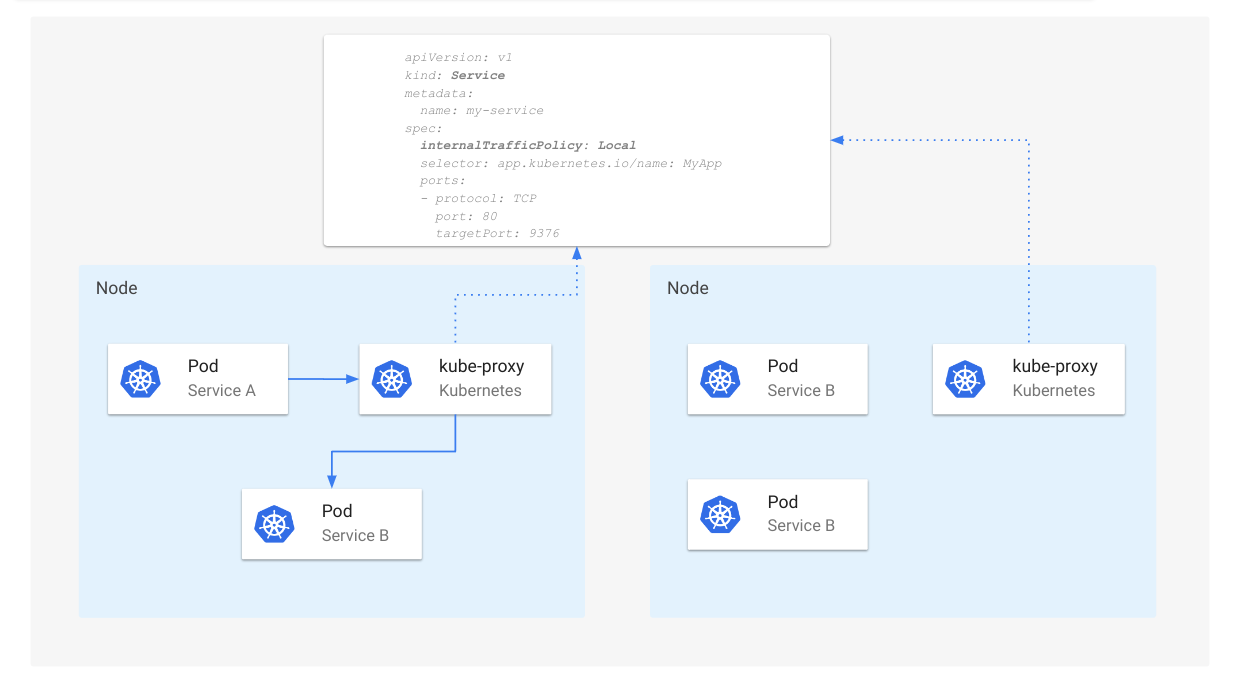The height and width of the screenshot is (683, 1233).
Task: Click the Kubernetes helm-wheel logo inside Pod Service A card
Action: coord(140,379)
